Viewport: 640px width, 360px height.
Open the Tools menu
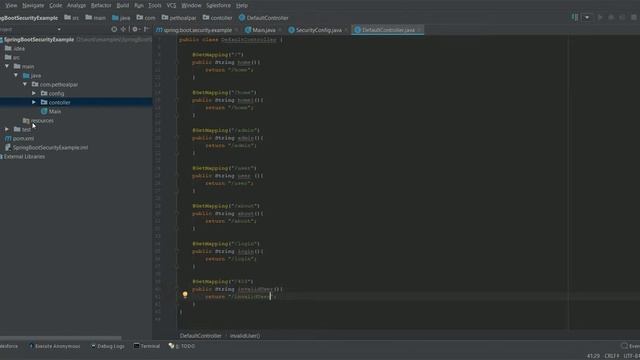pos(155,5)
